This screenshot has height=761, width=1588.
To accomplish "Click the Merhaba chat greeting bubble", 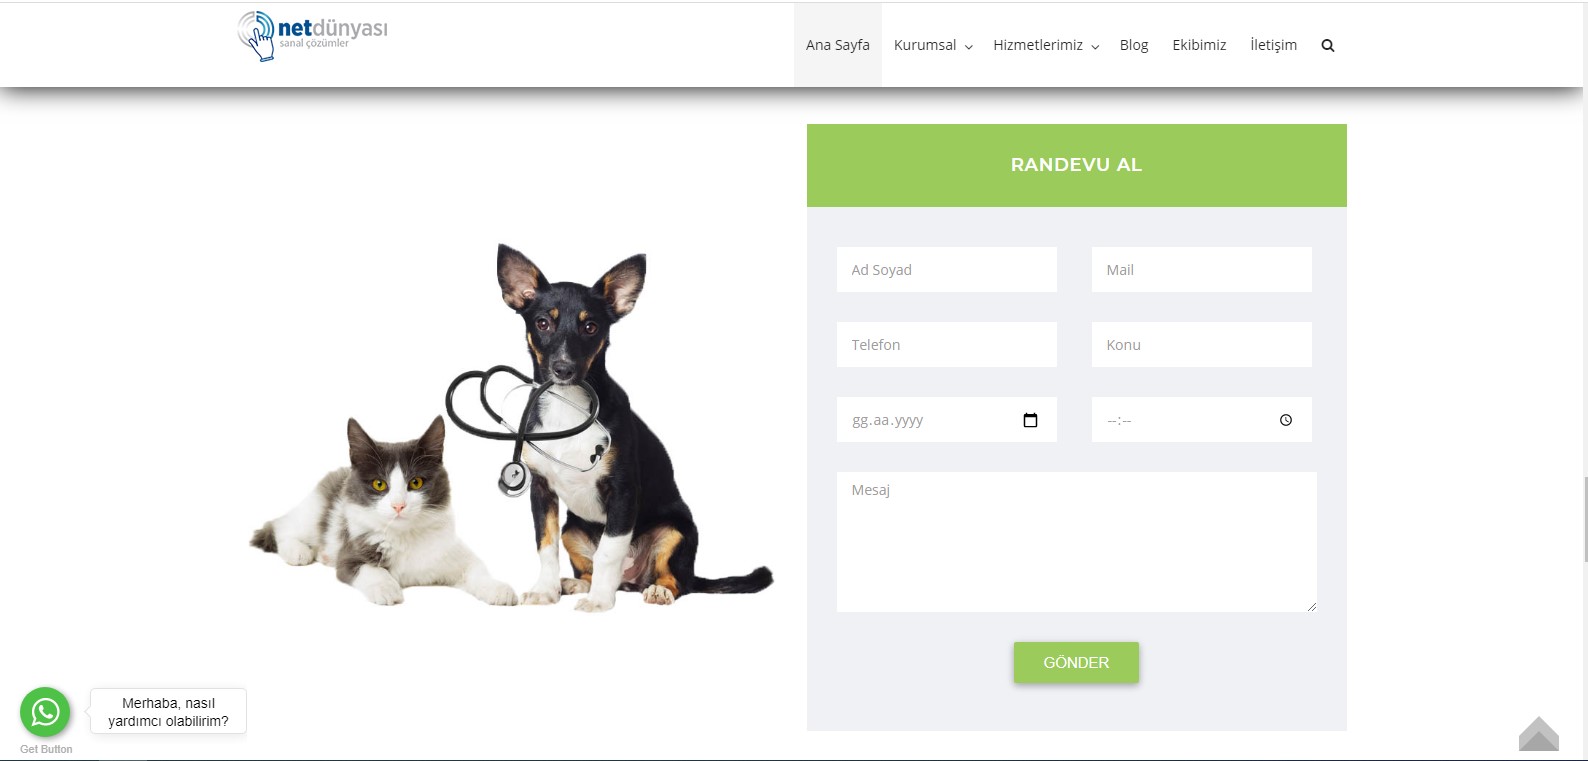I will 168,712.
